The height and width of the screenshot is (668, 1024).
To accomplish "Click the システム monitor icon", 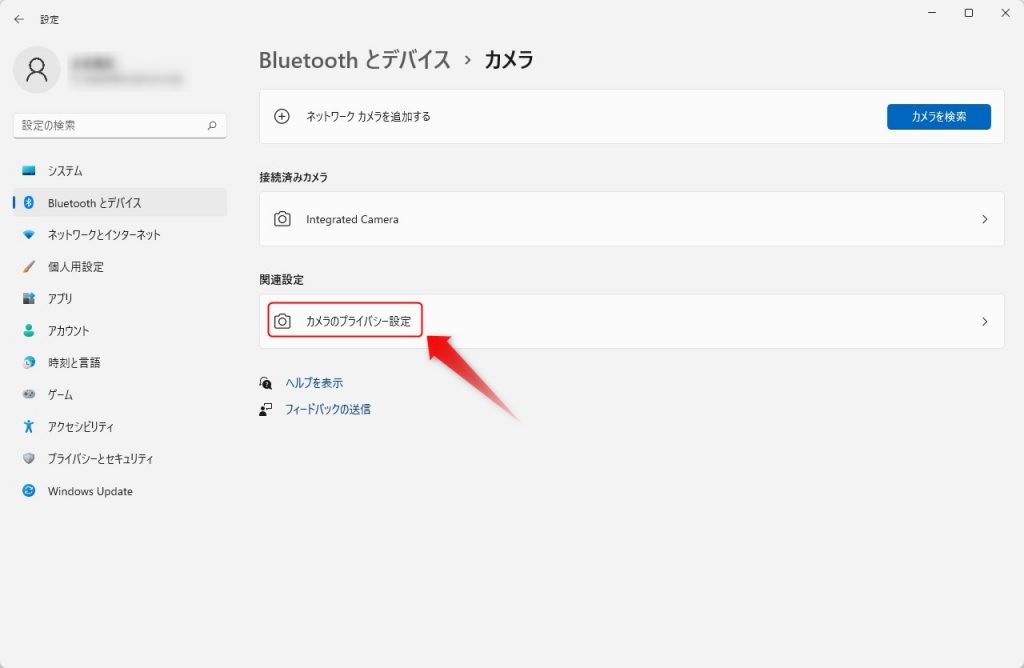I will coord(29,170).
